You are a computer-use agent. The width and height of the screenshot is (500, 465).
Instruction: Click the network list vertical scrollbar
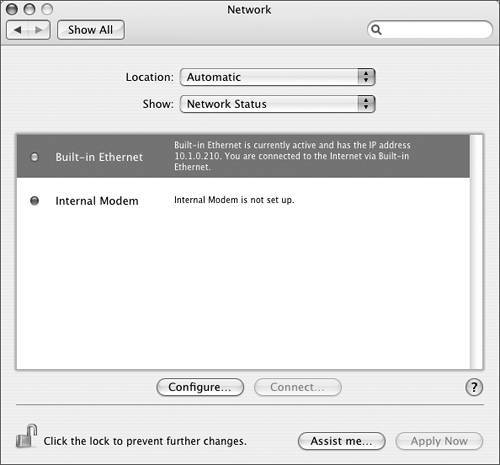476,252
